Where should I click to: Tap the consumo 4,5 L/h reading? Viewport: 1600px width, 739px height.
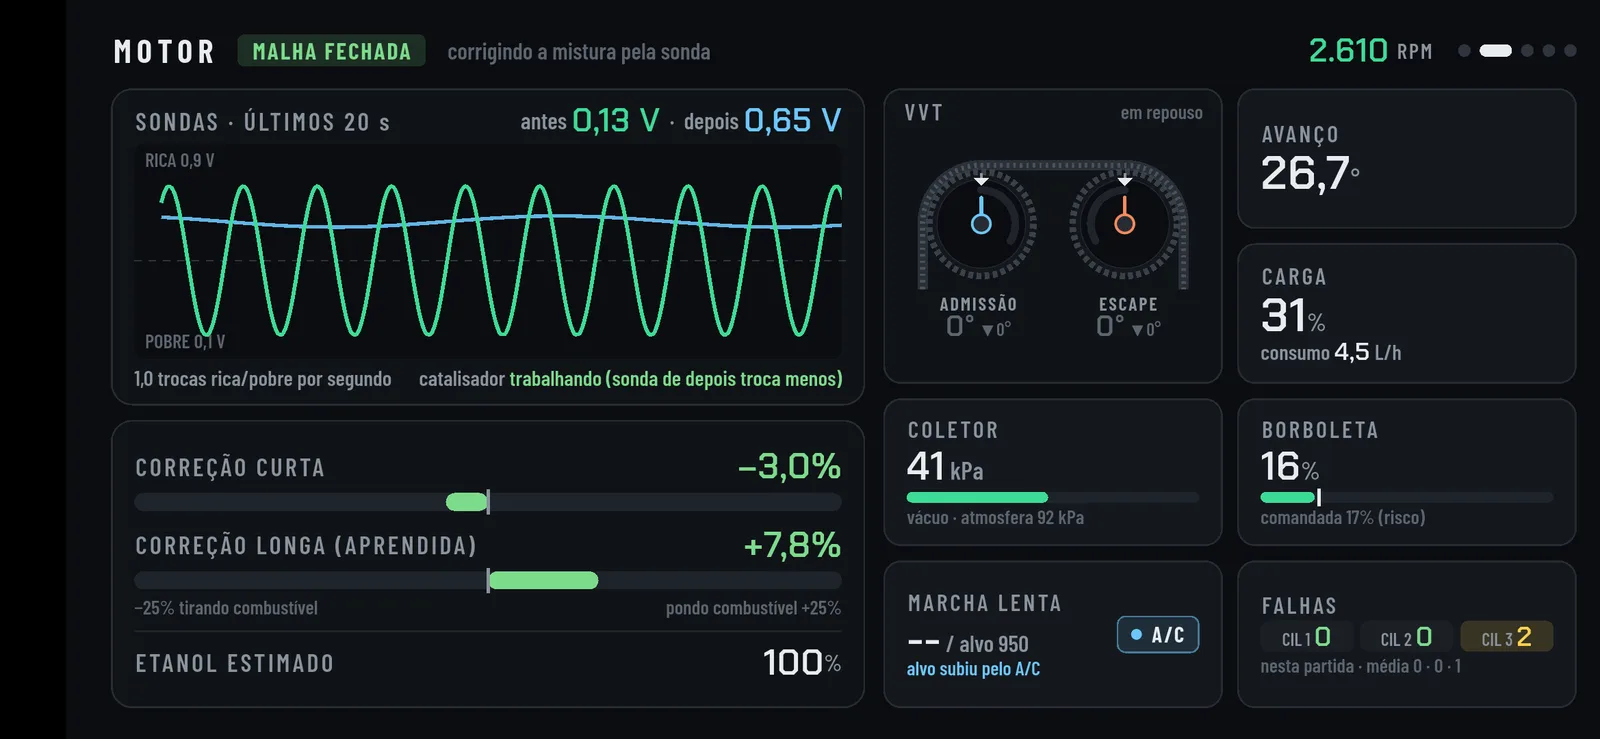click(x=1331, y=353)
